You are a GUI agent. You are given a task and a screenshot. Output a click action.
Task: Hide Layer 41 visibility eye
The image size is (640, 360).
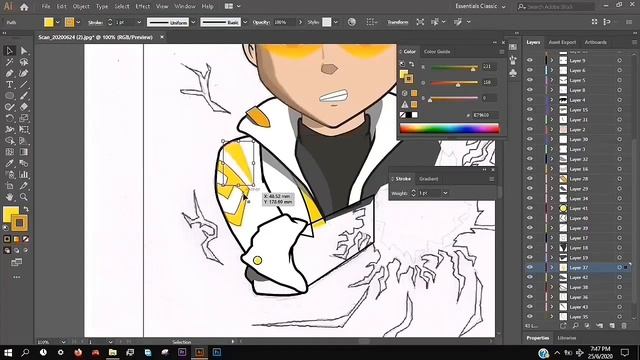(530, 208)
